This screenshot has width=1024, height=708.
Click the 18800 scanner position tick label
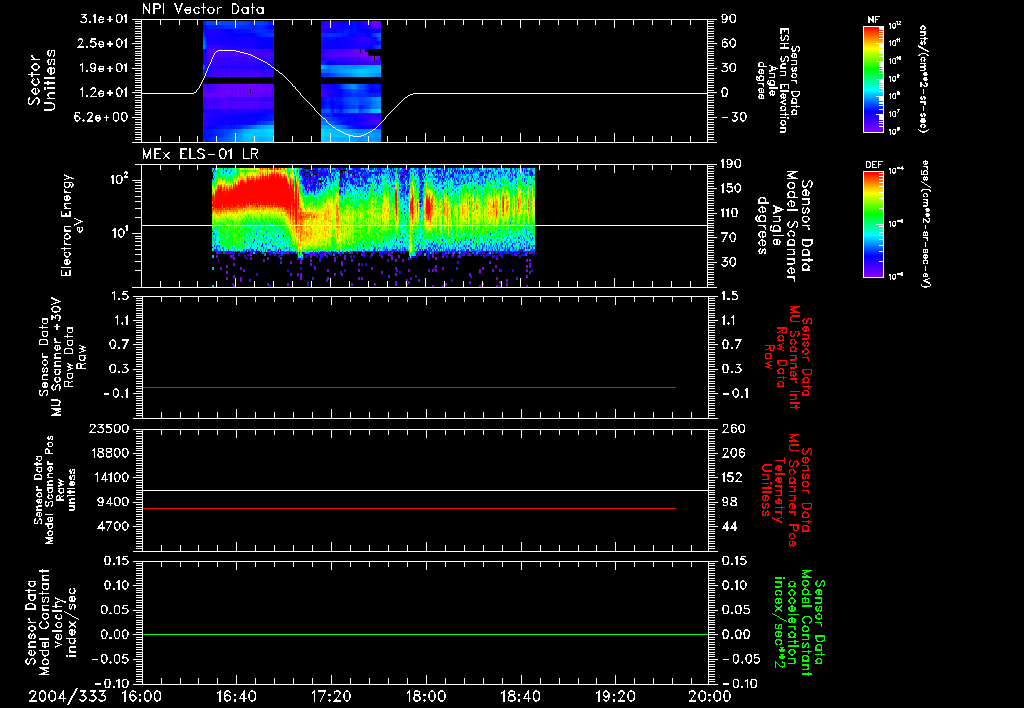[x=109, y=453]
